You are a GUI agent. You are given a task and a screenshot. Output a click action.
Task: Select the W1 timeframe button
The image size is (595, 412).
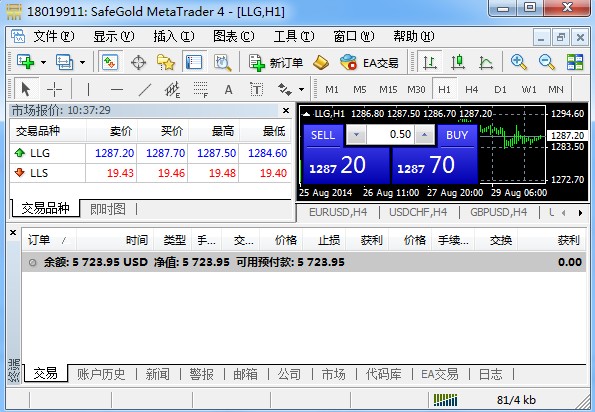529,90
